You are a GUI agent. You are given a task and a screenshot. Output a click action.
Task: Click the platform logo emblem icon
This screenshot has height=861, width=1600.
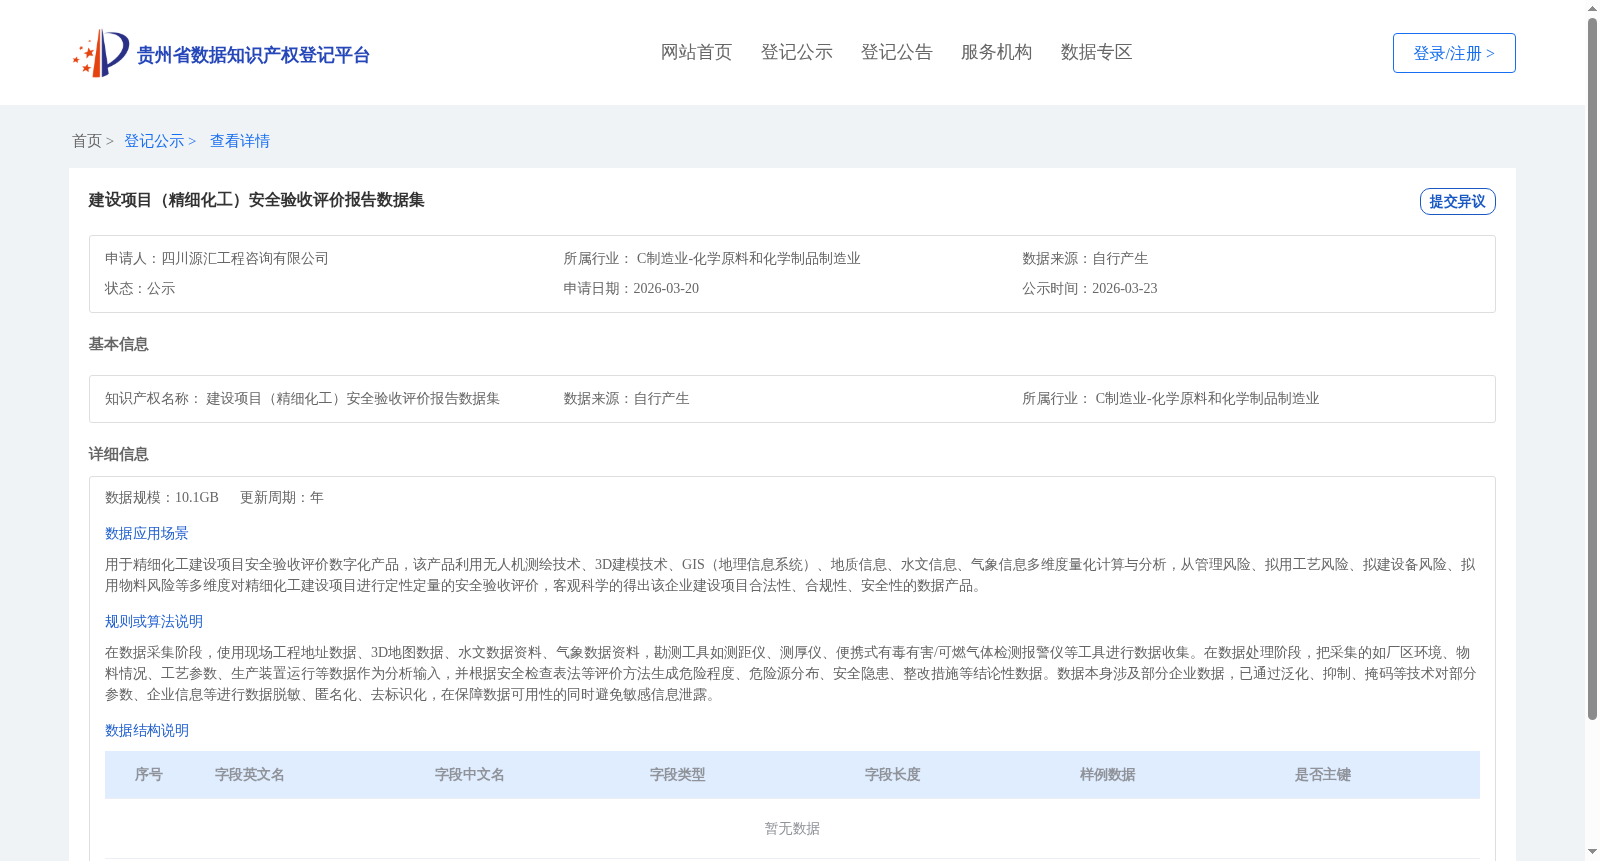click(x=101, y=53)
